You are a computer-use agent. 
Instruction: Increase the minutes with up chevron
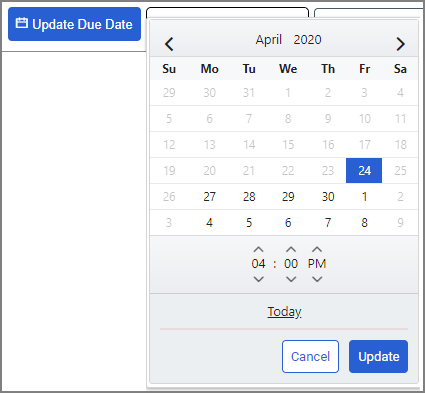pyautogui.click(x=291, y=249)
